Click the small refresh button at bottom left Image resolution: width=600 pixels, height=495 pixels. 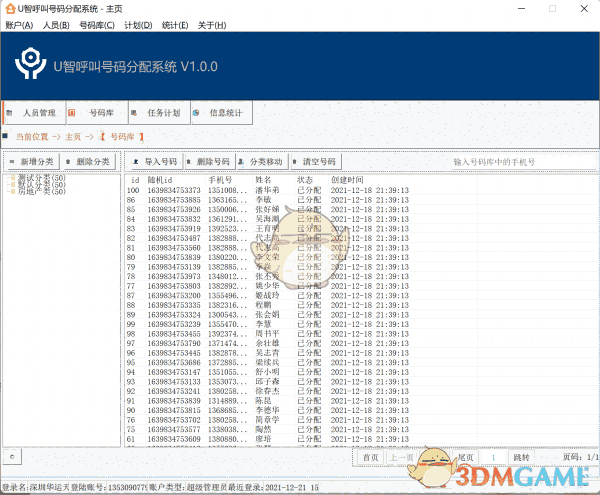12,457
